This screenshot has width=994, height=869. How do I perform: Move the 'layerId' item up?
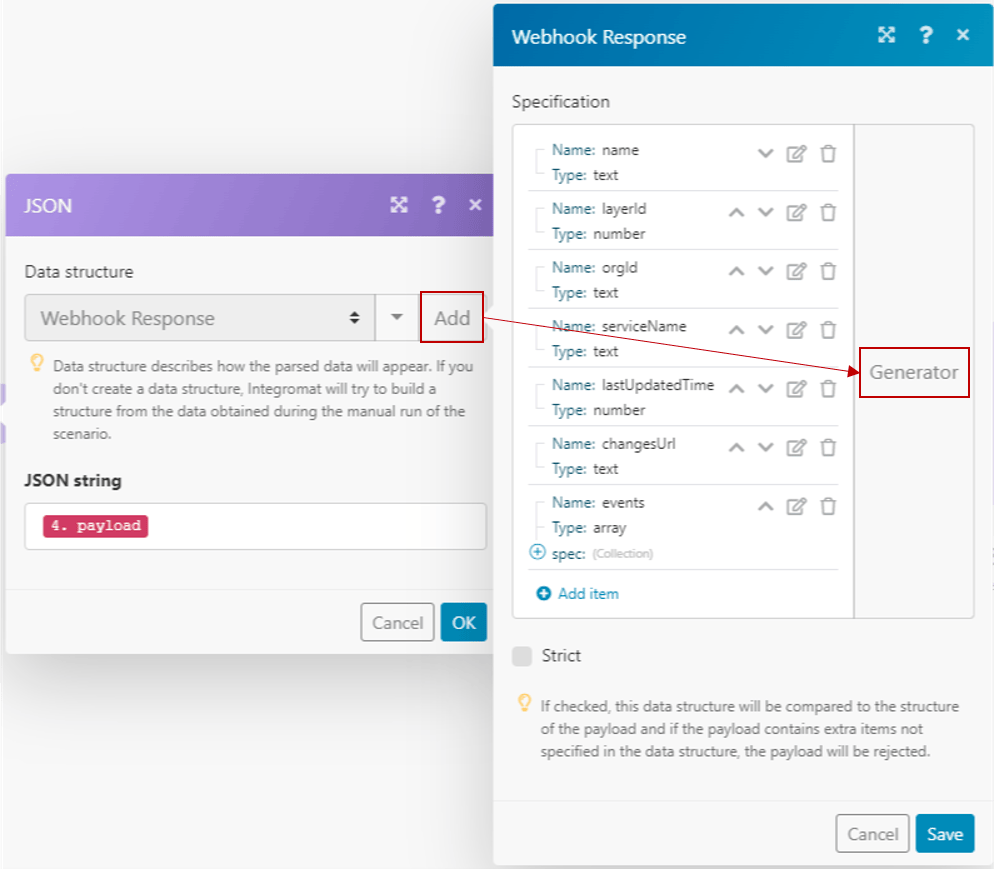click(736, 213)
